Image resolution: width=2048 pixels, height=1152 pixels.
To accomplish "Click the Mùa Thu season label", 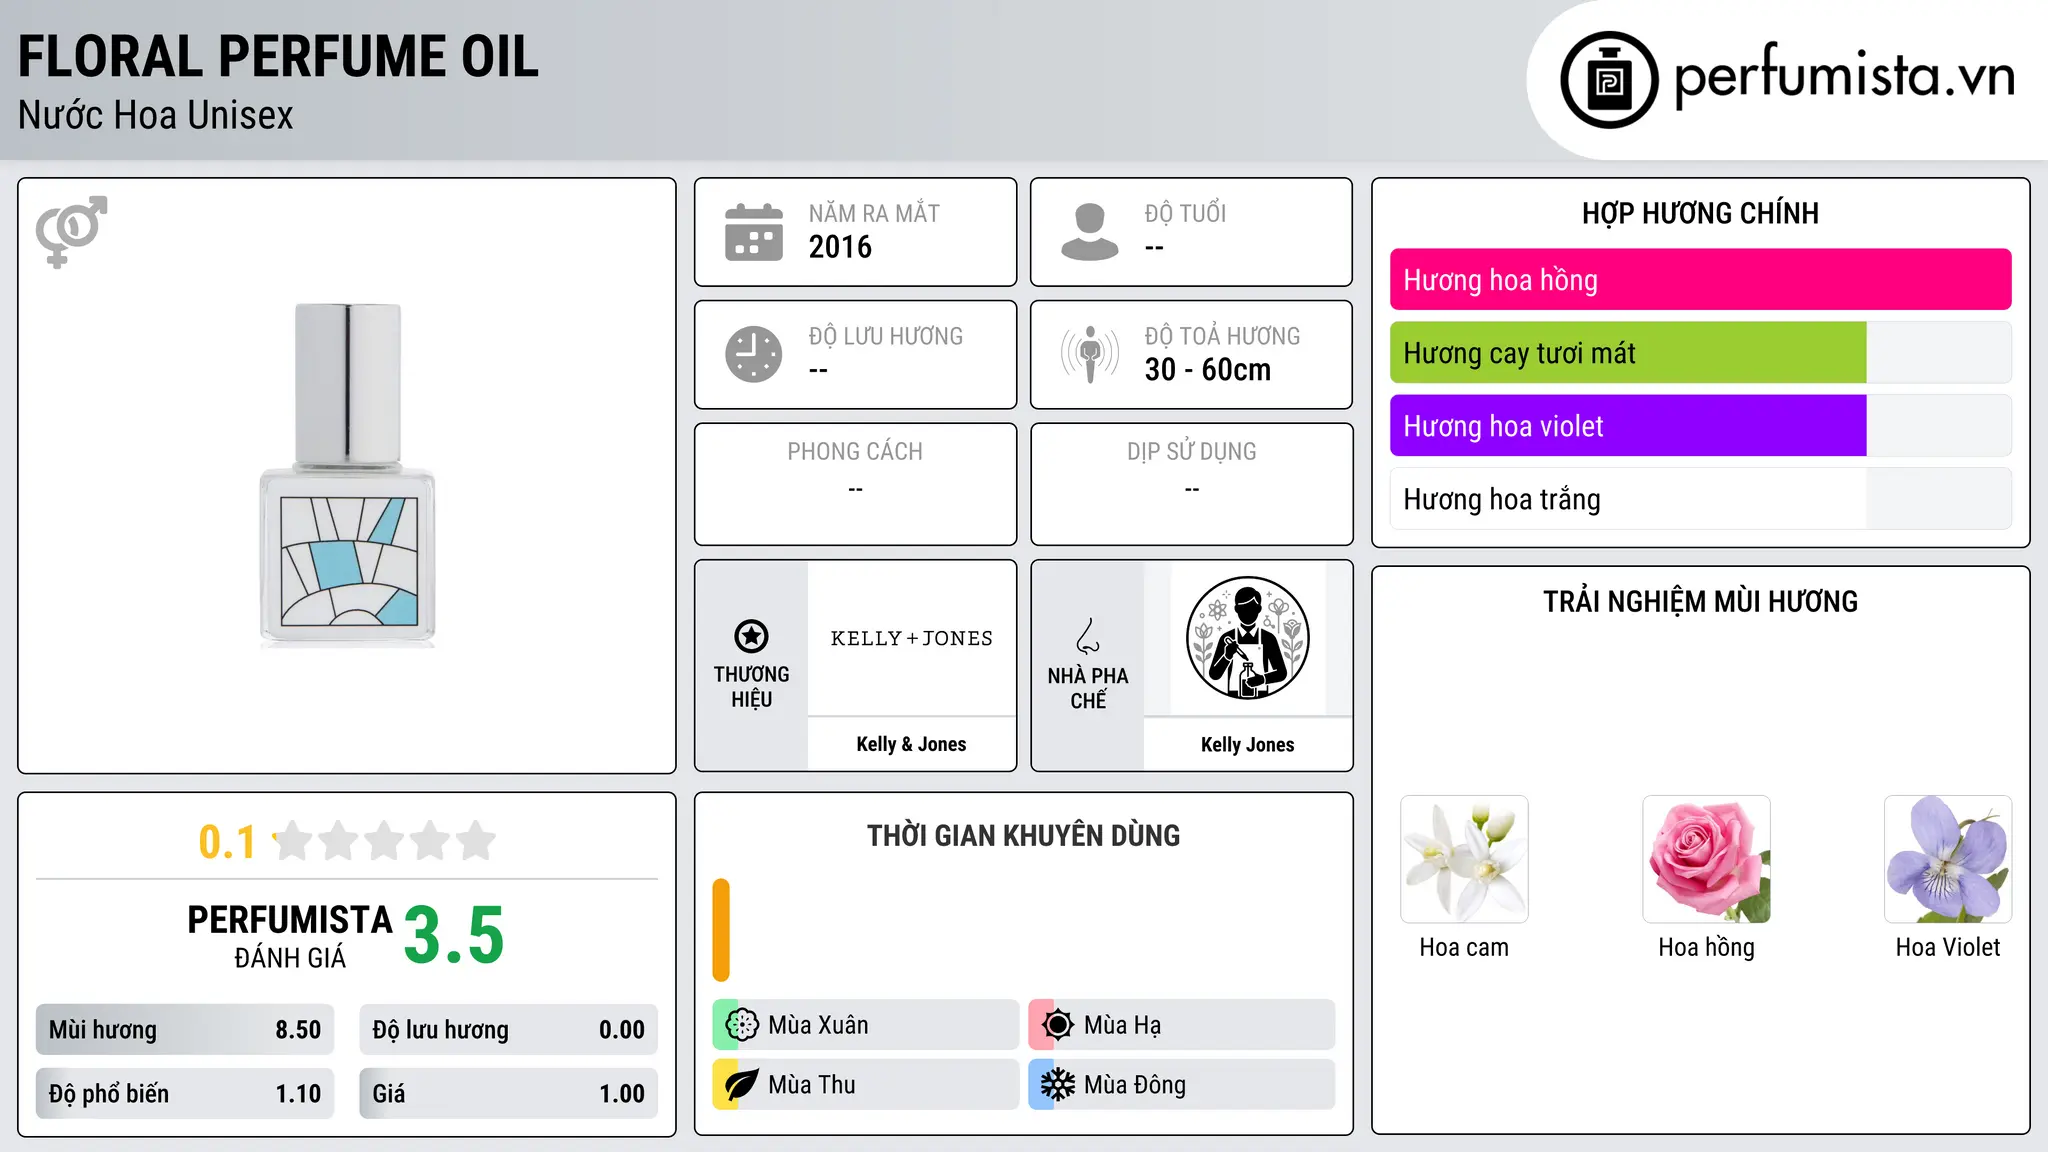I will point(811,1085).
